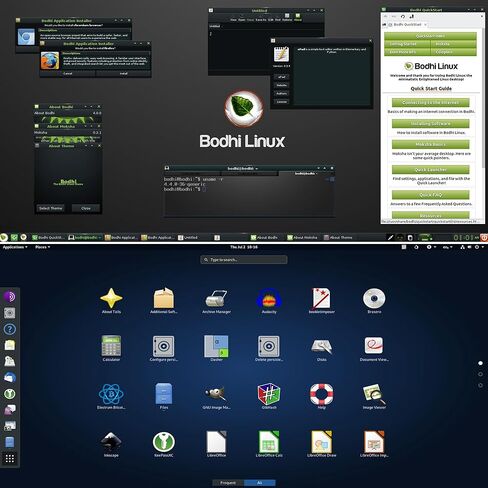Viewport: 488px width, 488px height.
Task: Switch app view to Frequent
Action: coord(228,483)
